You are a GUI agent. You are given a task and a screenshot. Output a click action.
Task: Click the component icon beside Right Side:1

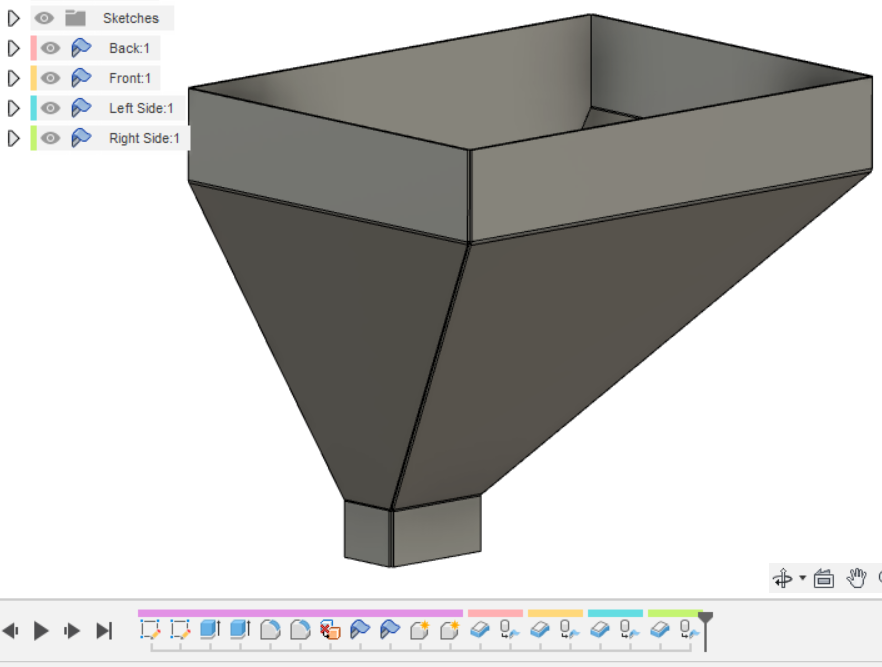(79, 138)
